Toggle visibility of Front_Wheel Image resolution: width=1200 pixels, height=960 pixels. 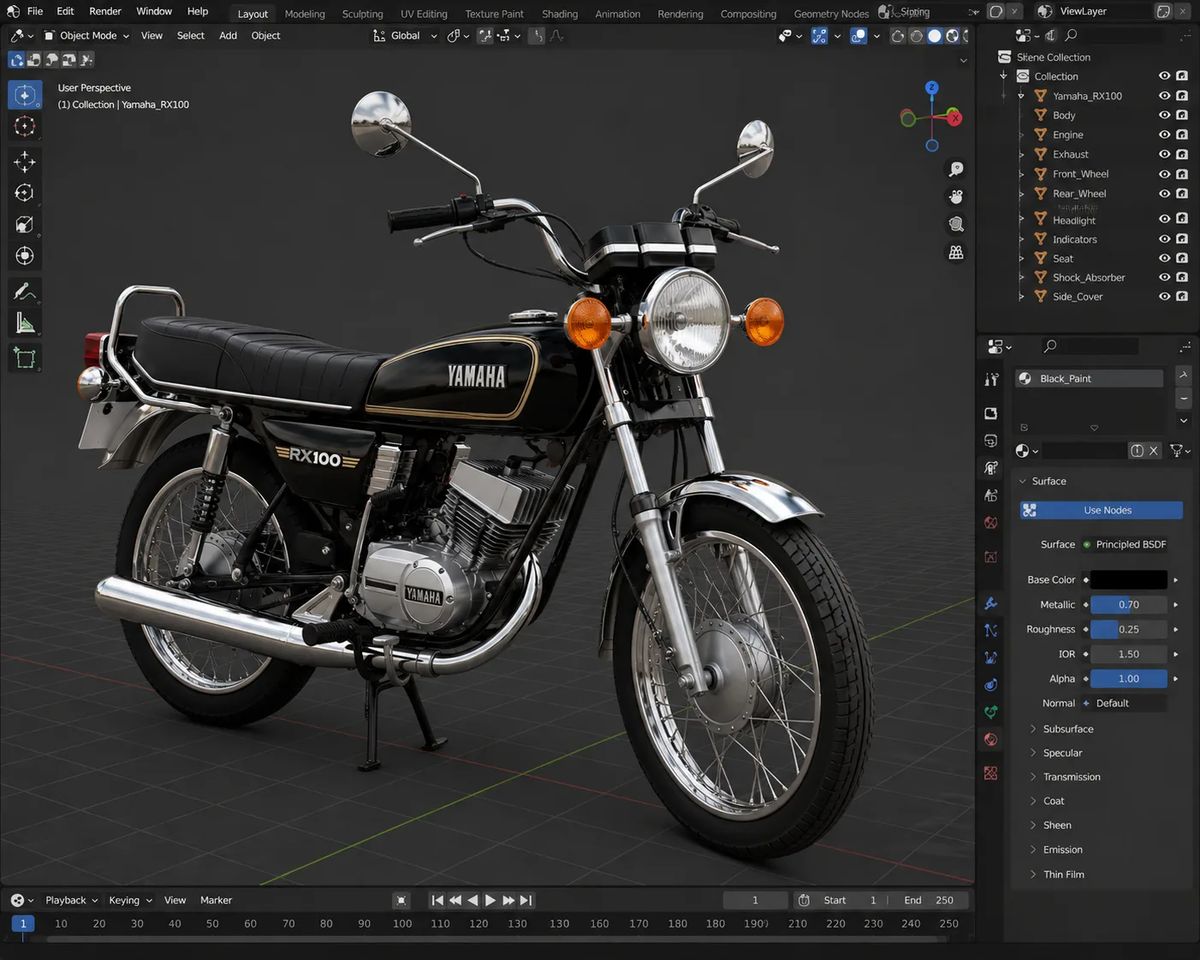[x=1164, y=173]
